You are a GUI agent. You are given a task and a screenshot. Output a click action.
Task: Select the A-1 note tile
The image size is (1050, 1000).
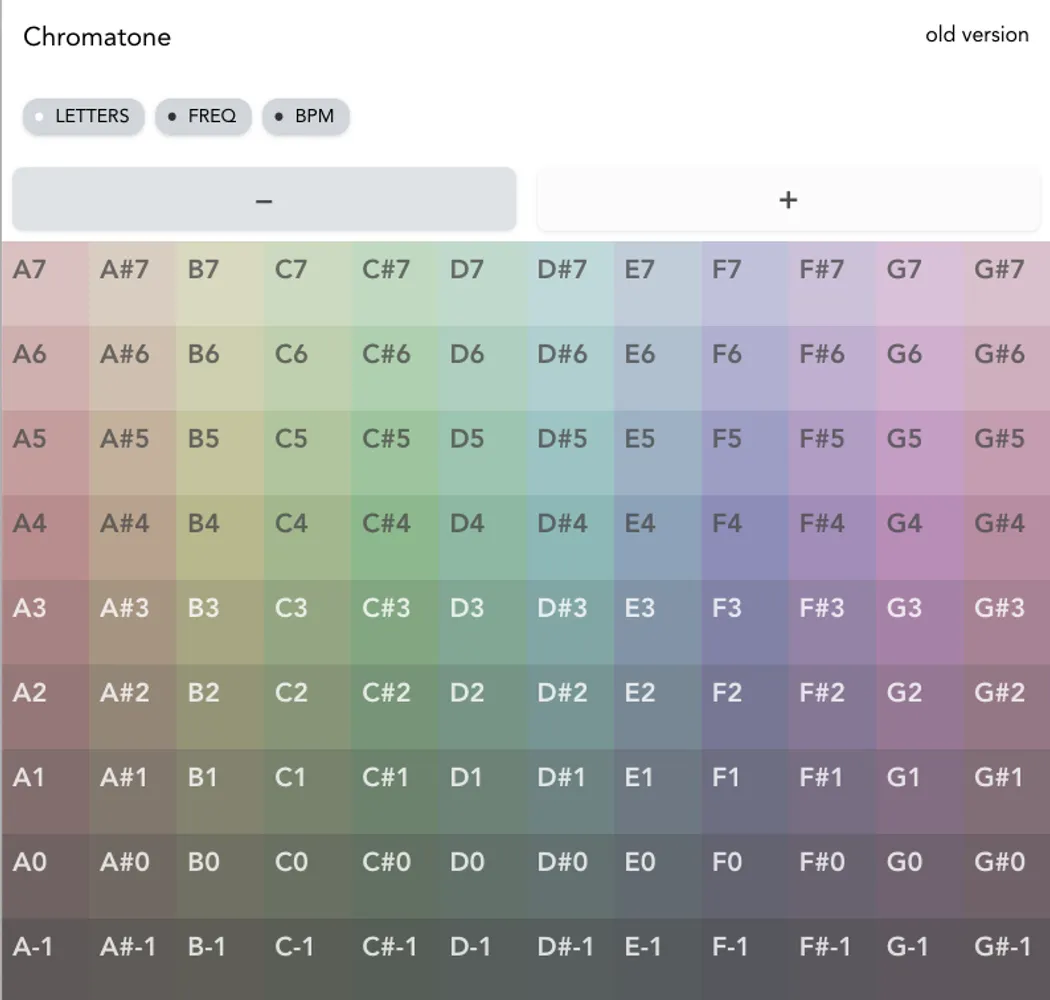point(44,960)
